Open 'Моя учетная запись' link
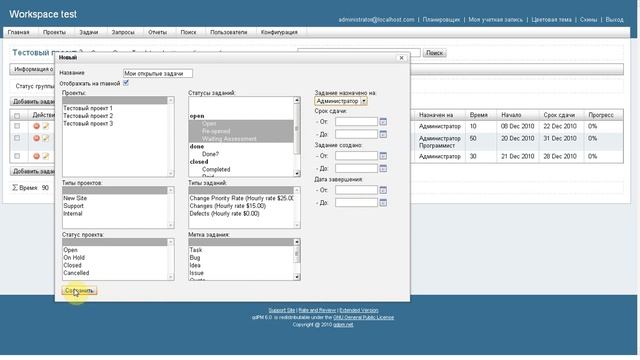 click(x=495, y=20)
